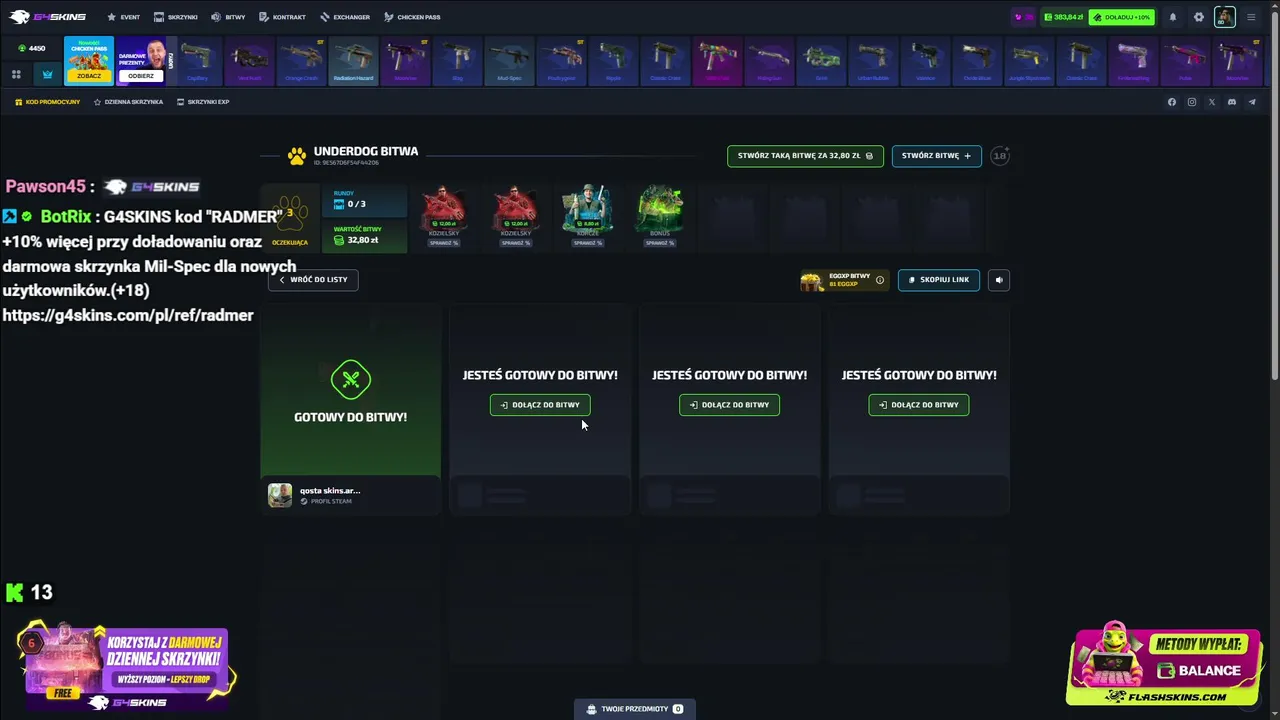Mute the battle sound
The image size is (1280, 720).
click(999, 280)
